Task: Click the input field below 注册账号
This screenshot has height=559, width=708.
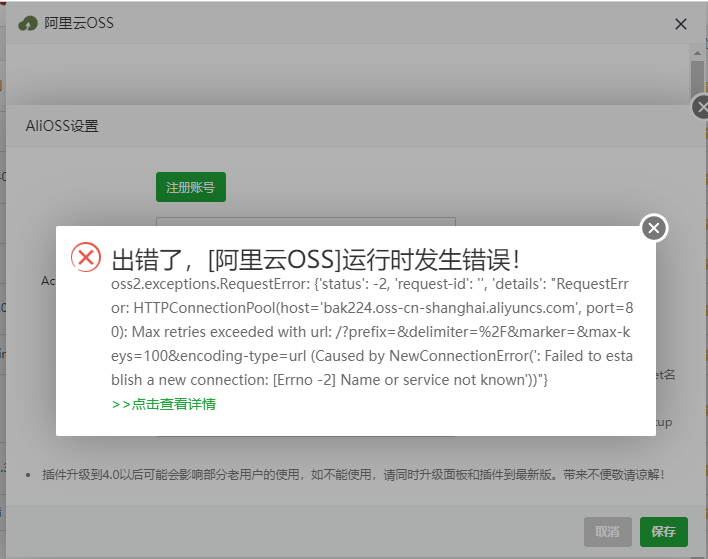Action: [306, 222]
